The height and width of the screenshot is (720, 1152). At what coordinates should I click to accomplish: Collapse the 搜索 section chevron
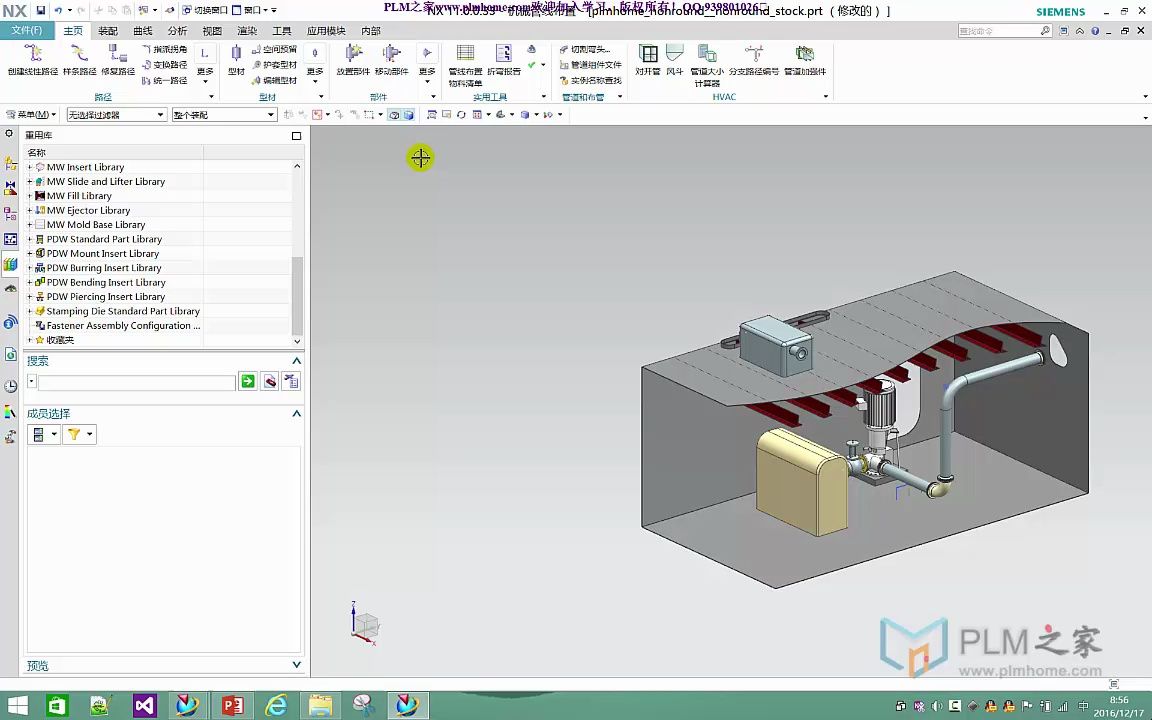(297, 361)
